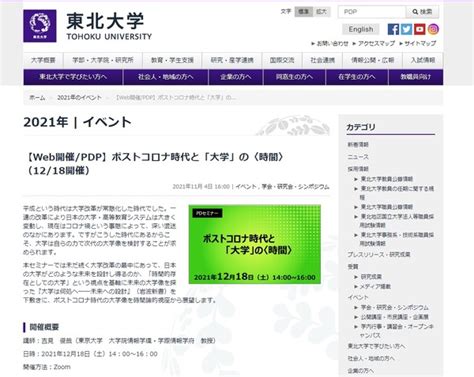The width and height of the screenshot is (474, 377).
Task: Open the 学部・大学院・研究所 menu
Action: coord(103,60)
